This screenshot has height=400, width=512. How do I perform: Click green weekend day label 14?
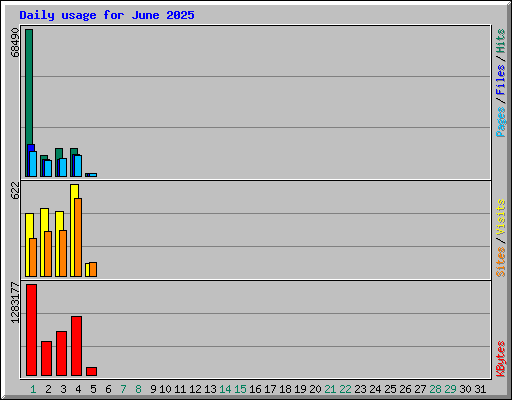tap(225, 389)
